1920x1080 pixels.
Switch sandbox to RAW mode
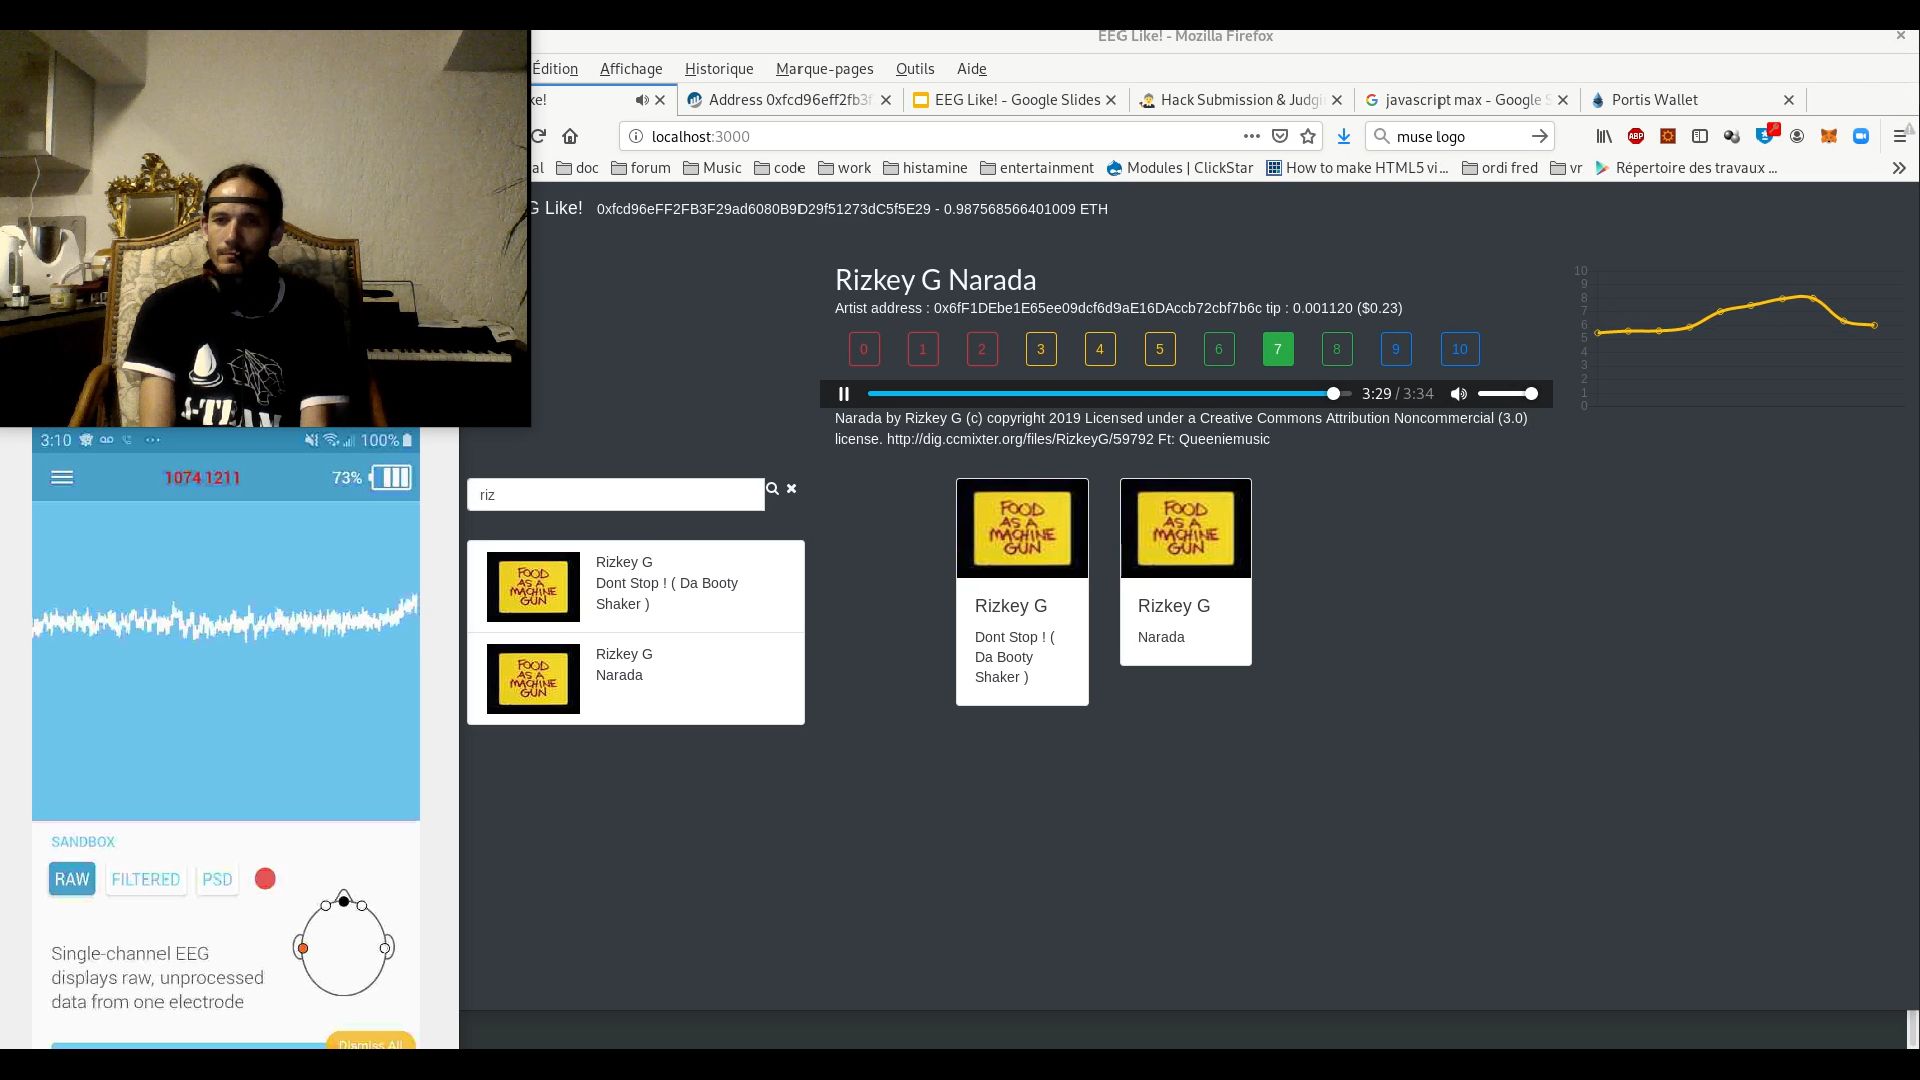pyautogui.click(x=72, y=879)
